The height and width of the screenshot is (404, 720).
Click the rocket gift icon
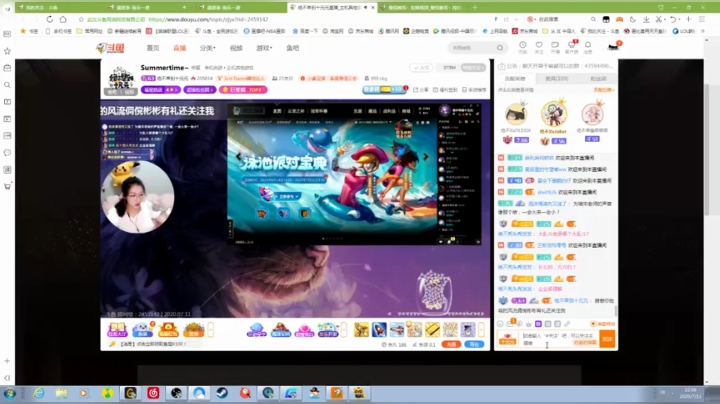(379, 329)
